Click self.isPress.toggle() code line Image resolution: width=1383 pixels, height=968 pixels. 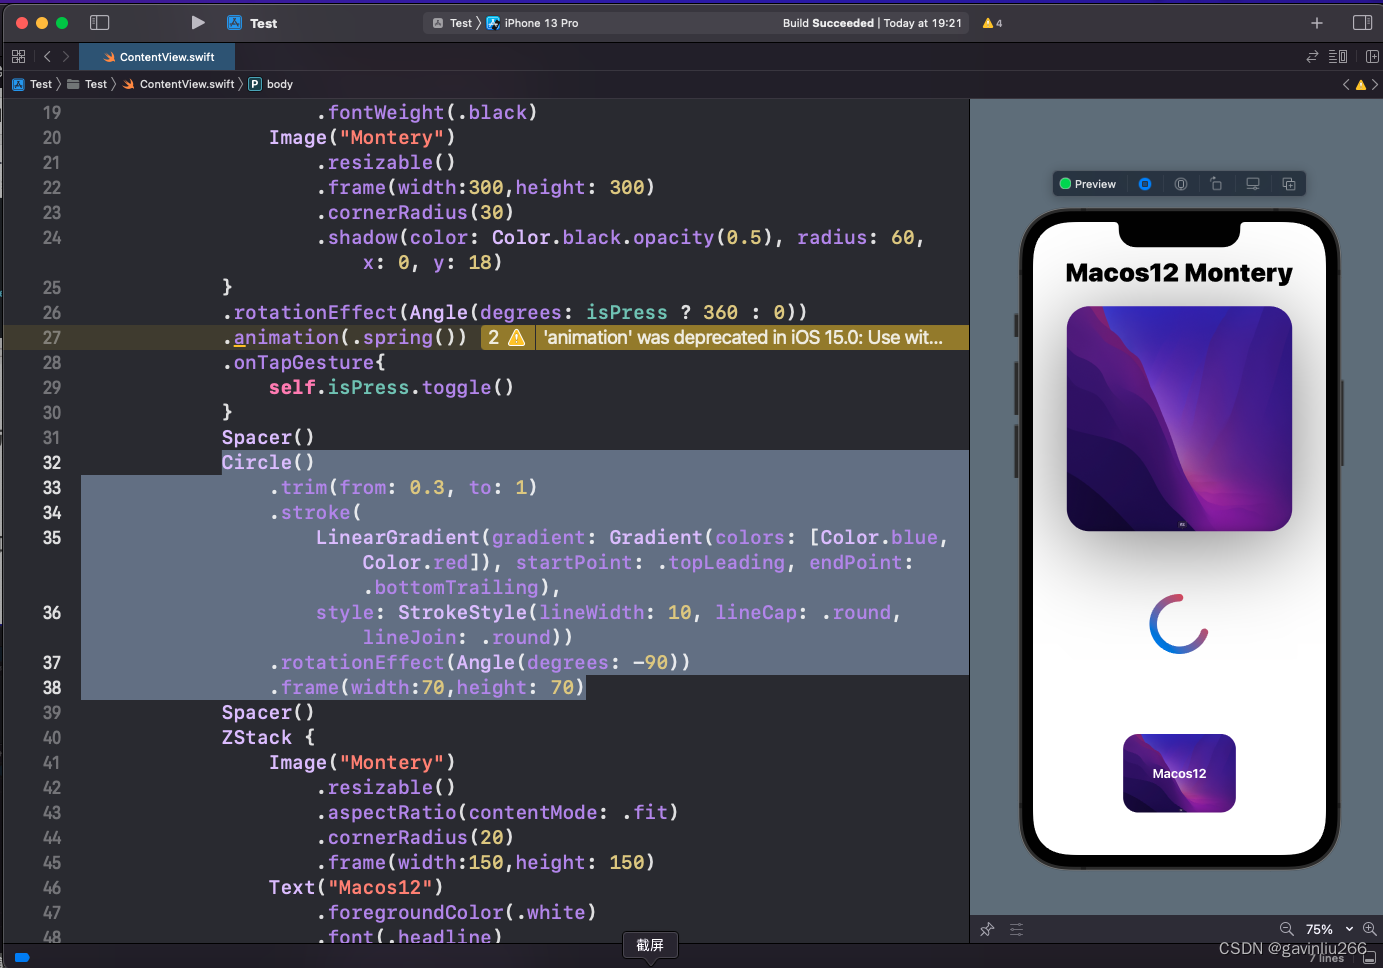[x=391, y=387]
